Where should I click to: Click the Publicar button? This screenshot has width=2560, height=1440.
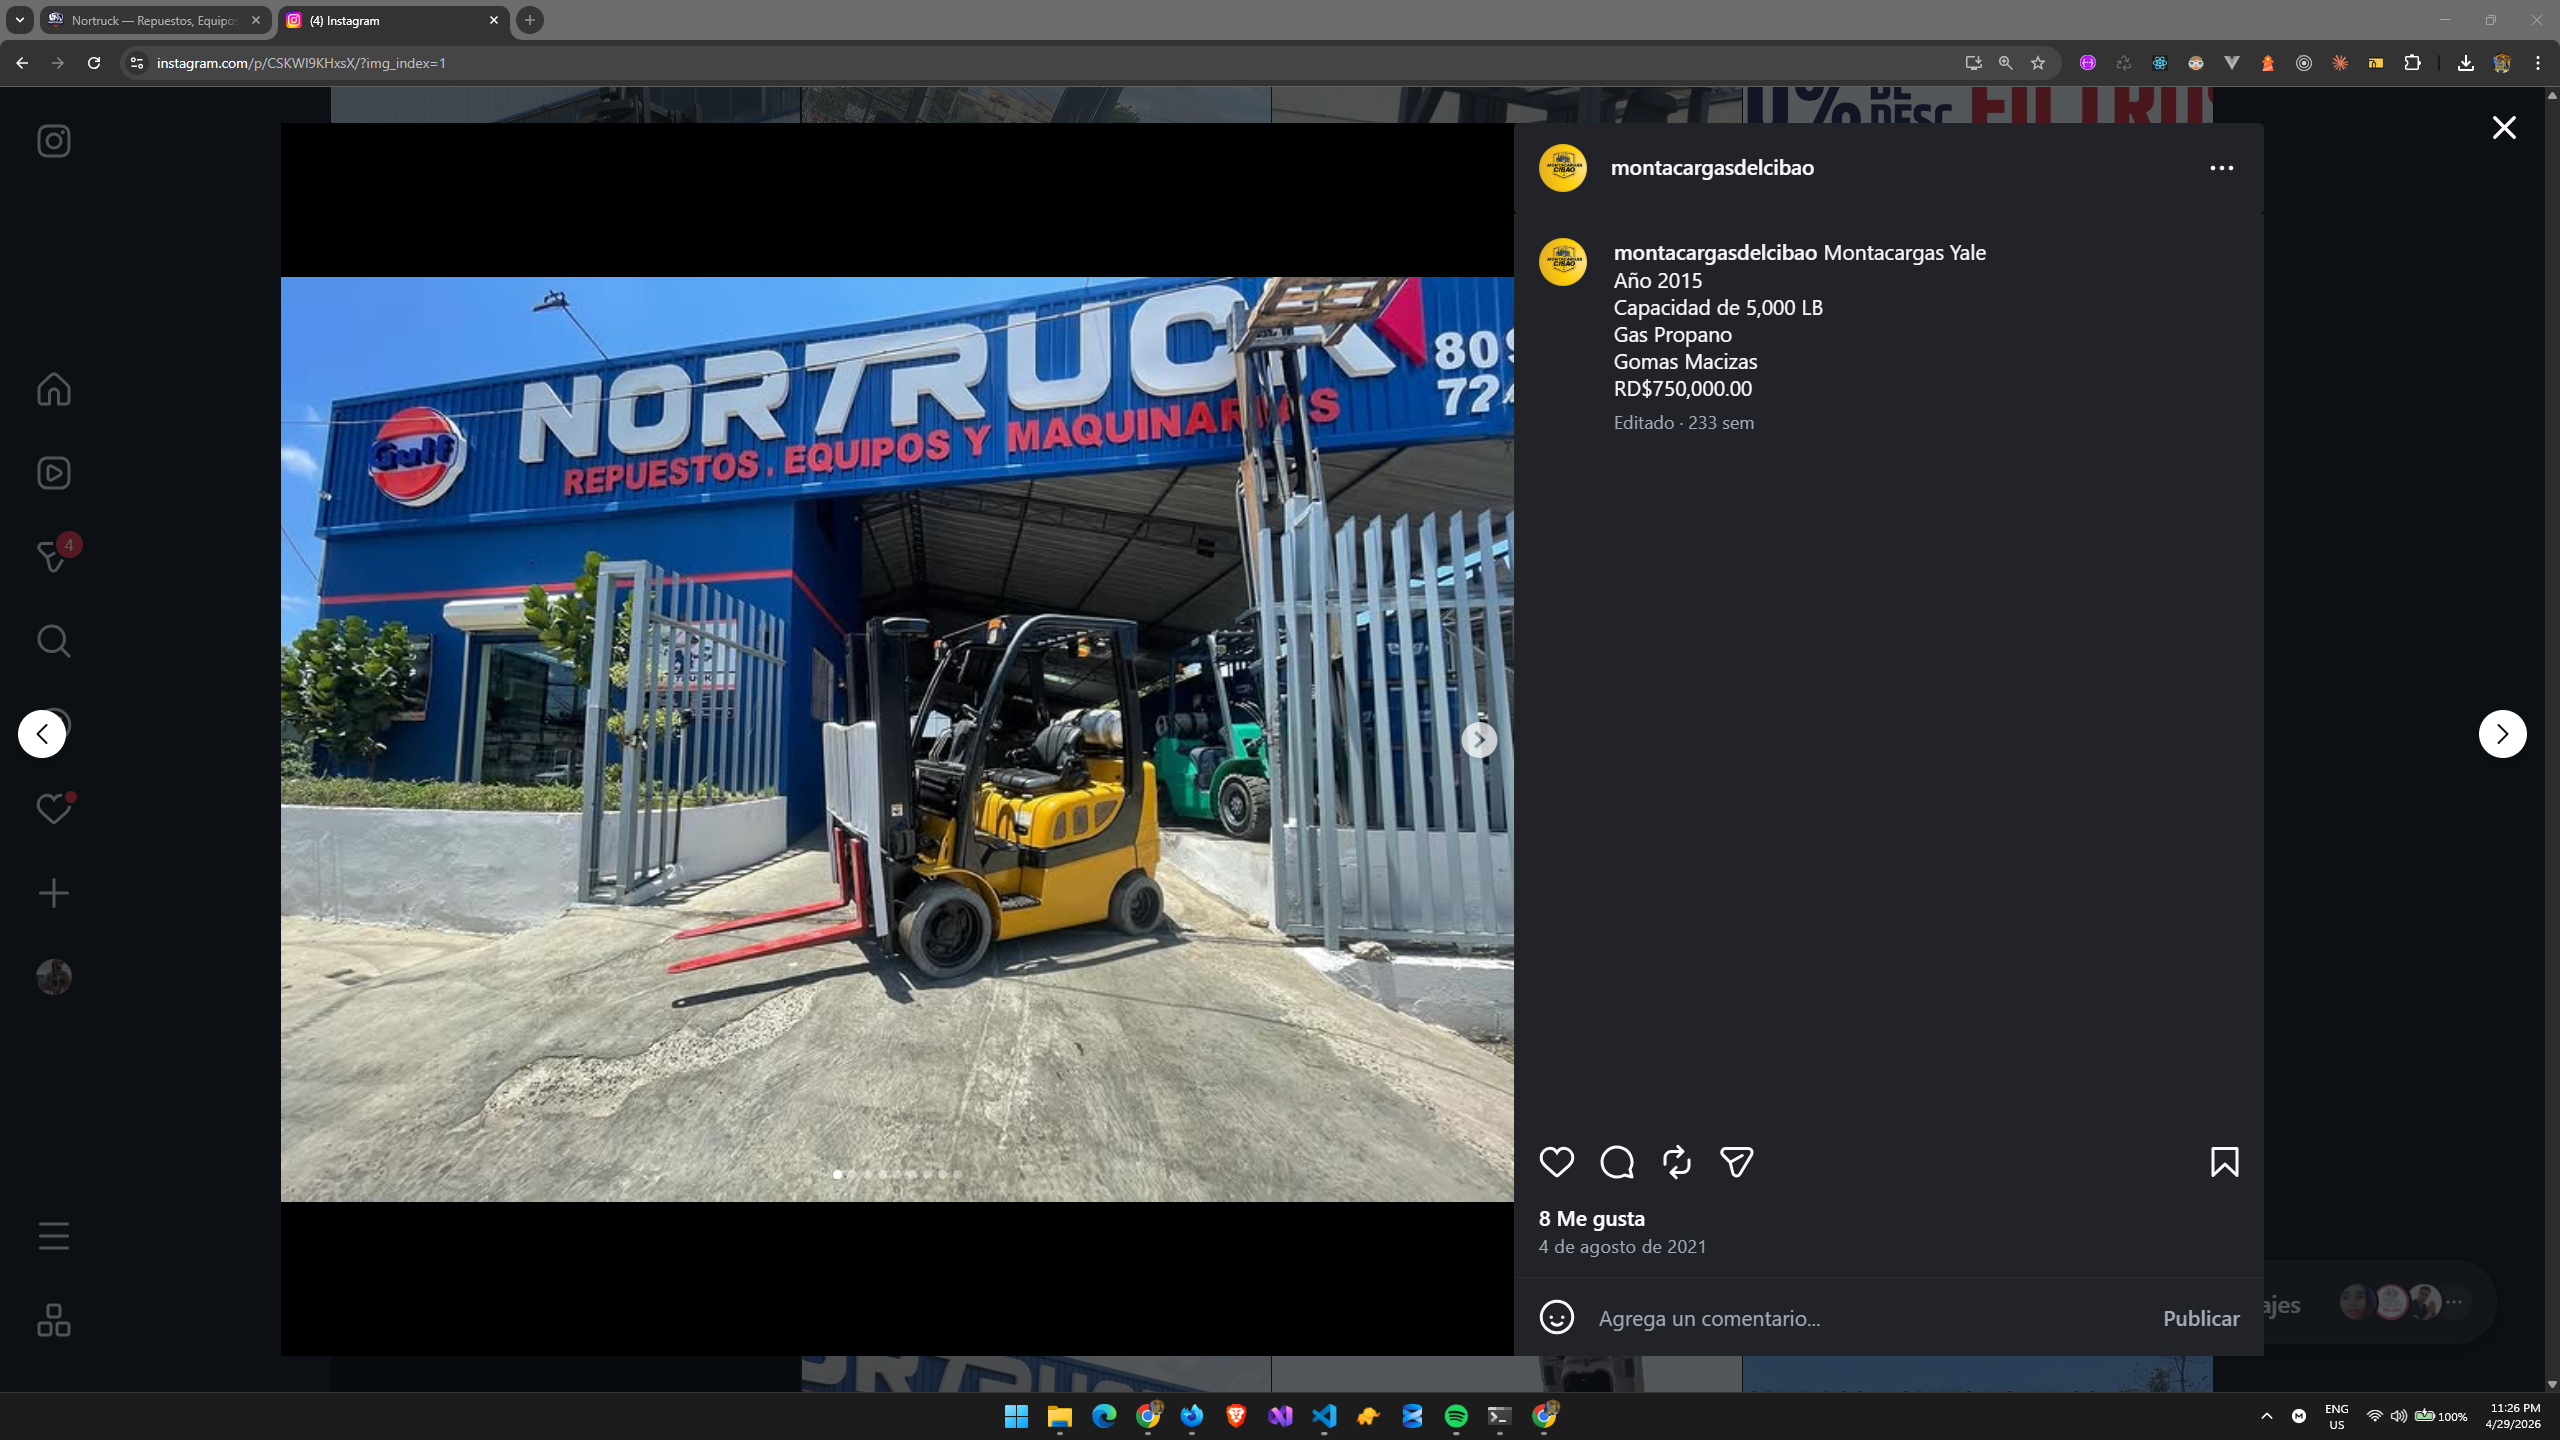click(x=2201, y=1318)
